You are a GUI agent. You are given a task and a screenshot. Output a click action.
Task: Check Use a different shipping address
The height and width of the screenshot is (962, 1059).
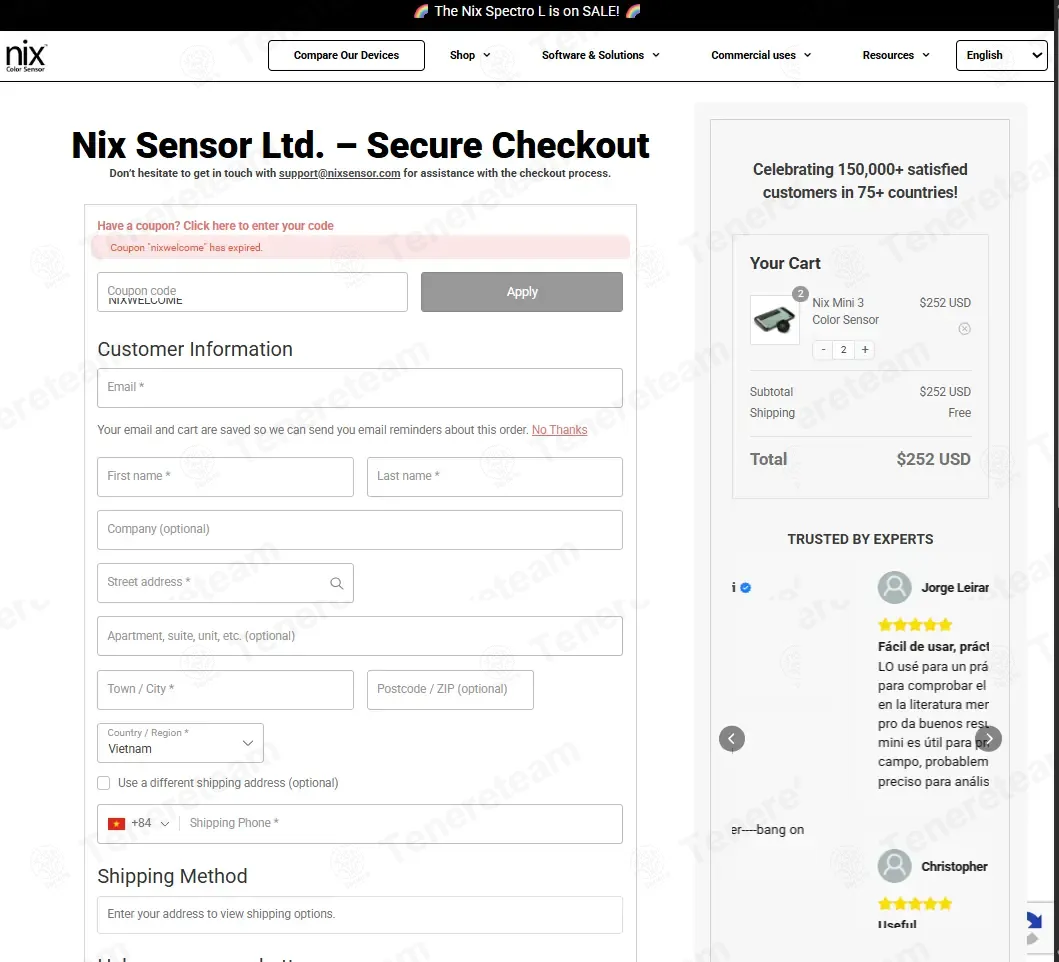pos(103,783)
